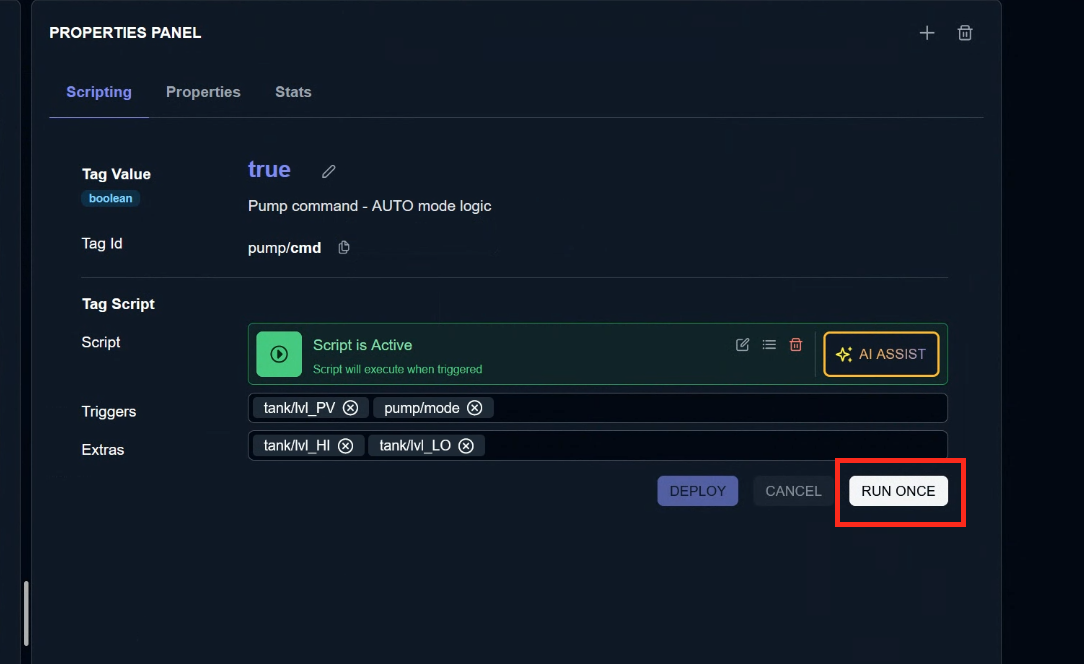Screen dimensions: 1084x664
Task: Open the Stats tab
Action: [293, 92]
